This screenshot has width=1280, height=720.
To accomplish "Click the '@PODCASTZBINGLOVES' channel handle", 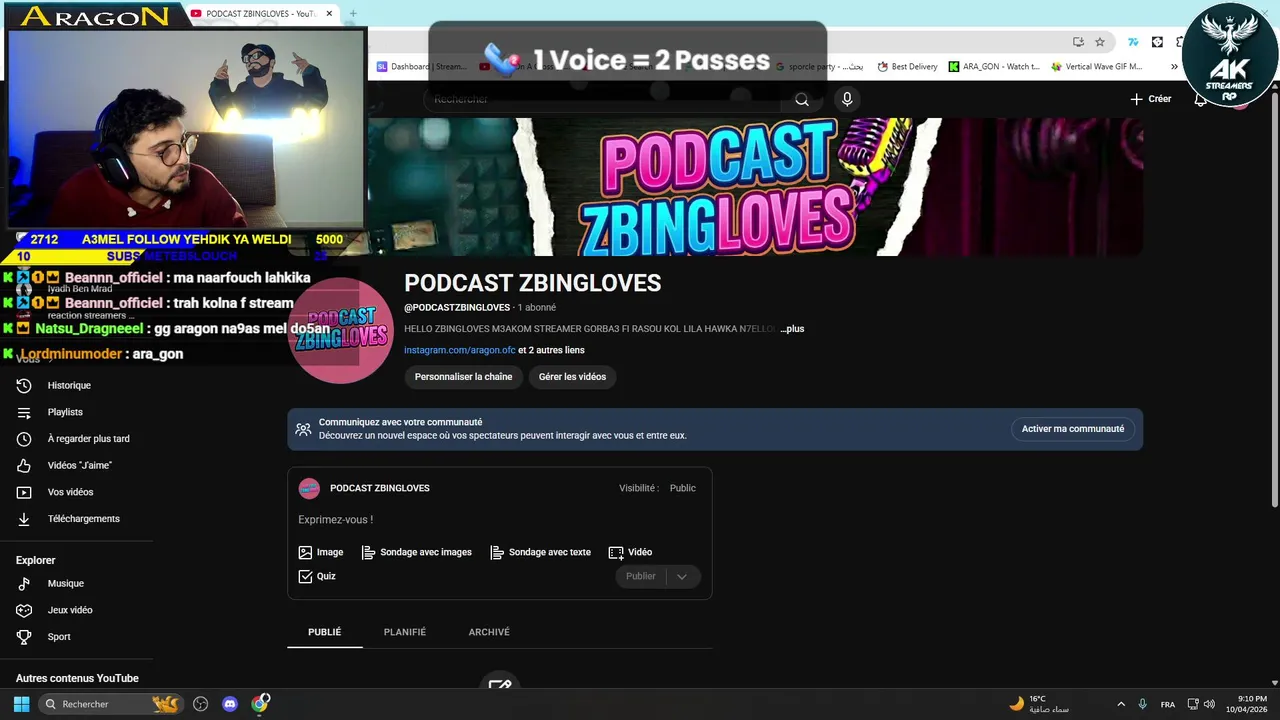I will tap(457, 308).
